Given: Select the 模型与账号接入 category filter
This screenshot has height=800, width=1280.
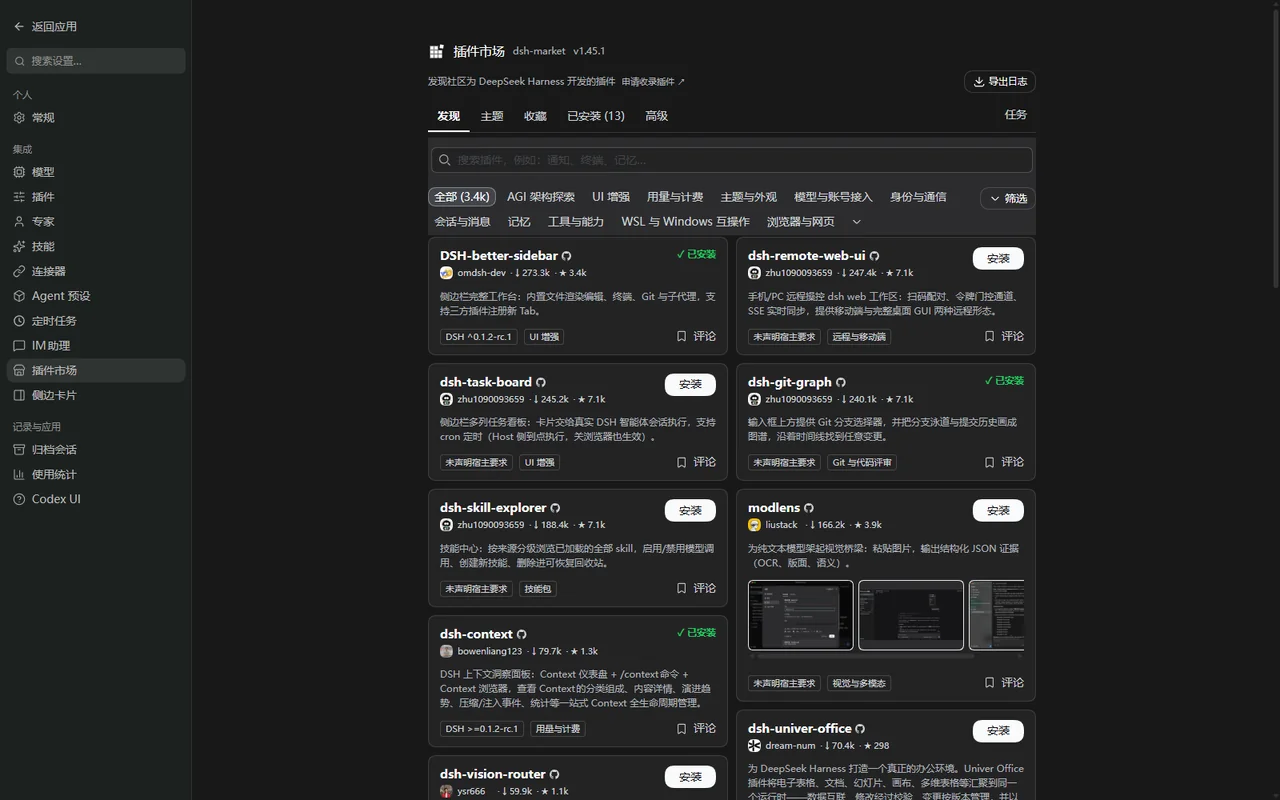Looking at the screenshot, I should 833,197.
